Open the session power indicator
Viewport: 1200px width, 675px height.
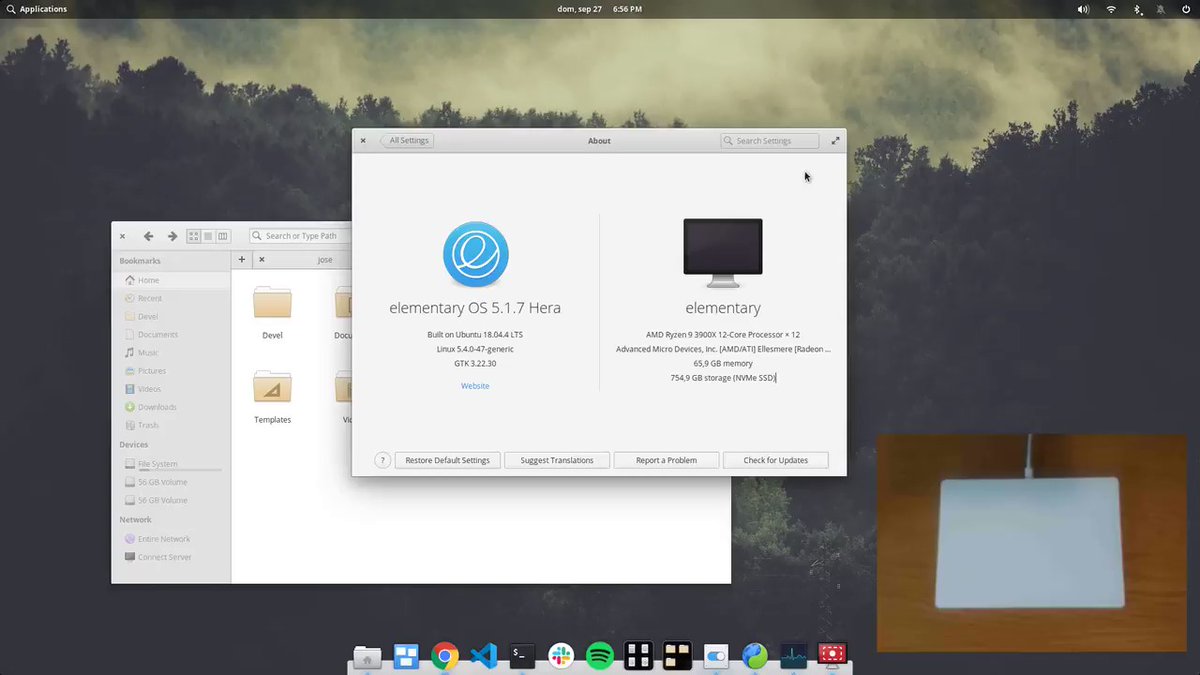point(1186,9)
